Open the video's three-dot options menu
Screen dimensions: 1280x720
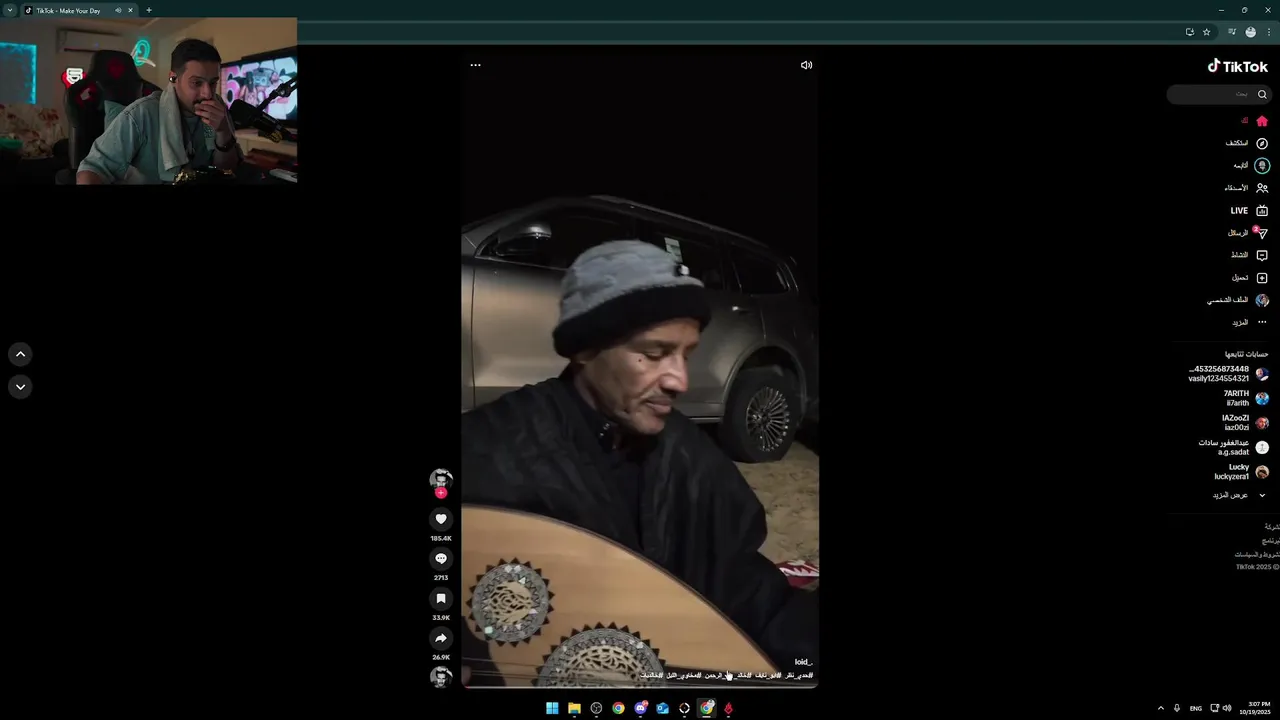click(475, 65)
